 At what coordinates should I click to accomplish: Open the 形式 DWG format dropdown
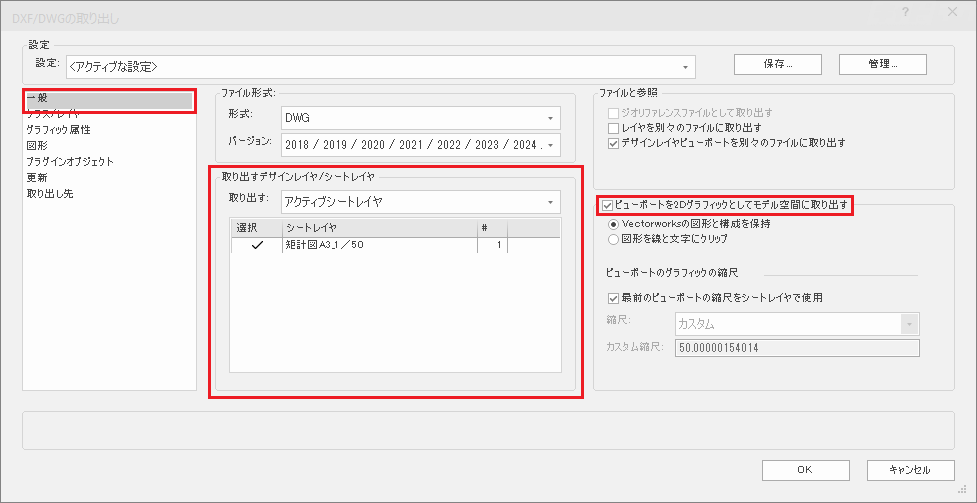(x=420, y=118)
